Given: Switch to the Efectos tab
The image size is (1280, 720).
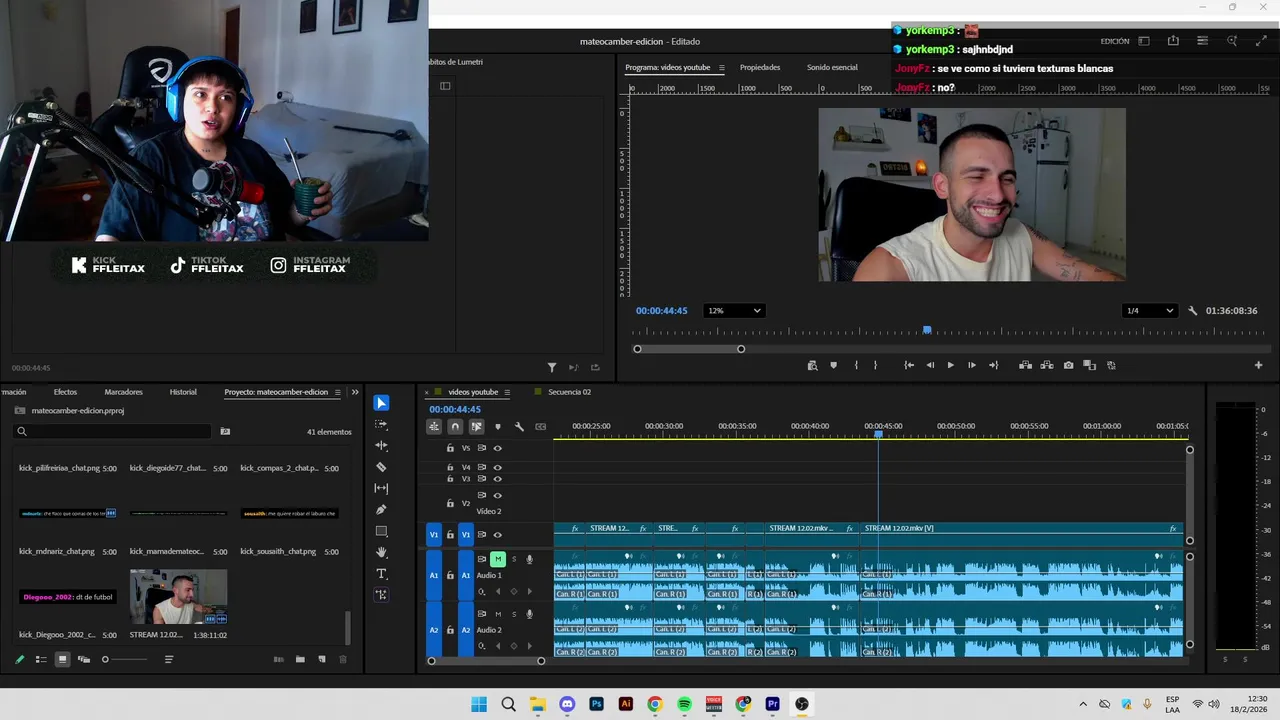Looking at the screenshot, I should point(65,392).
